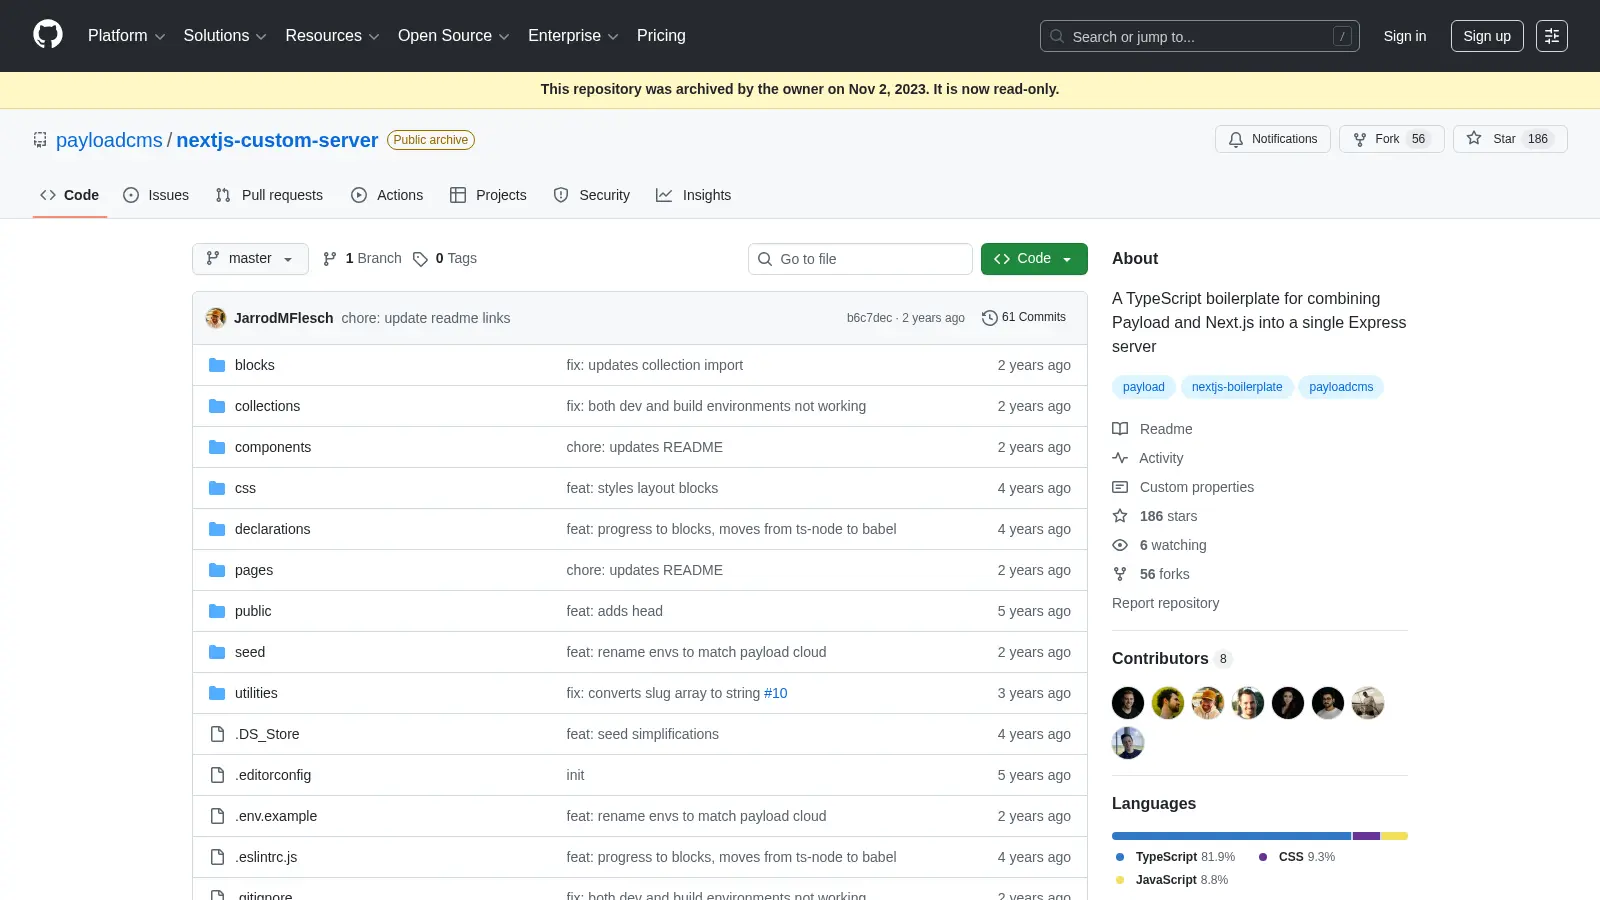Star the repository via Star button
The width and height of the screenshot is (1600, 900).
pyautogui.click(x=1510, y=139)
